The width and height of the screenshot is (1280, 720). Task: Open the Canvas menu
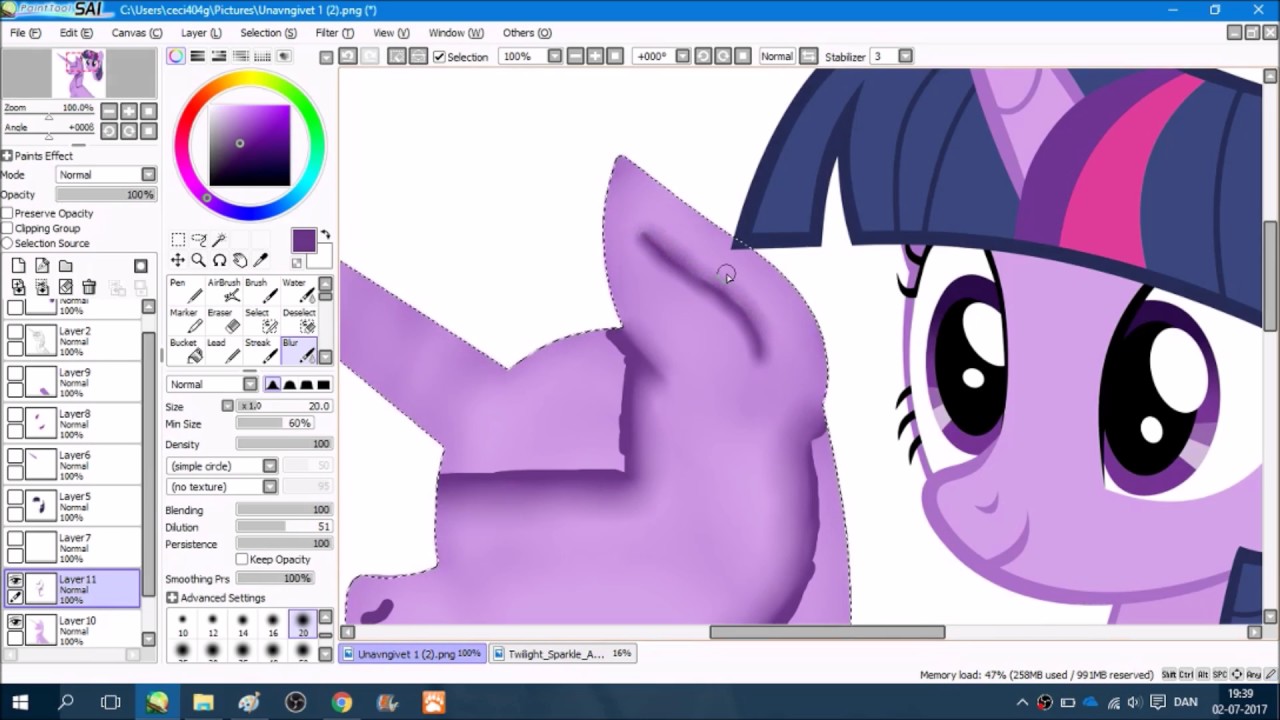136,33
